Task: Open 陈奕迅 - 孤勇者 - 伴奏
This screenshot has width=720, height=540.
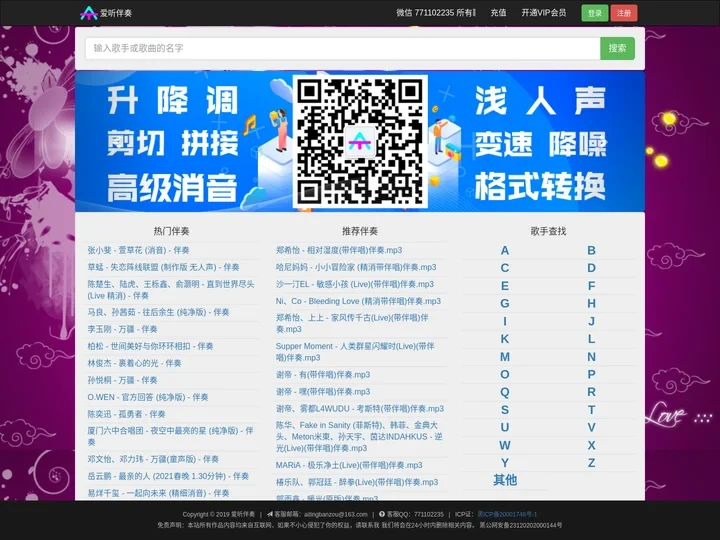Action: [x=126, y=414]
